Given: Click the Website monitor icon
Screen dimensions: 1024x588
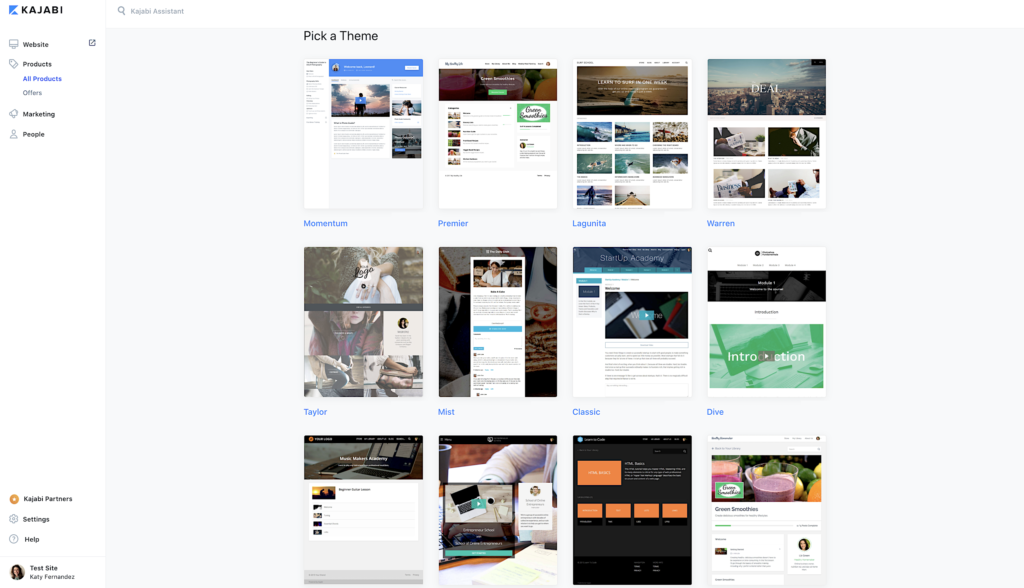Looking at the screenshot, I should 14,44.
